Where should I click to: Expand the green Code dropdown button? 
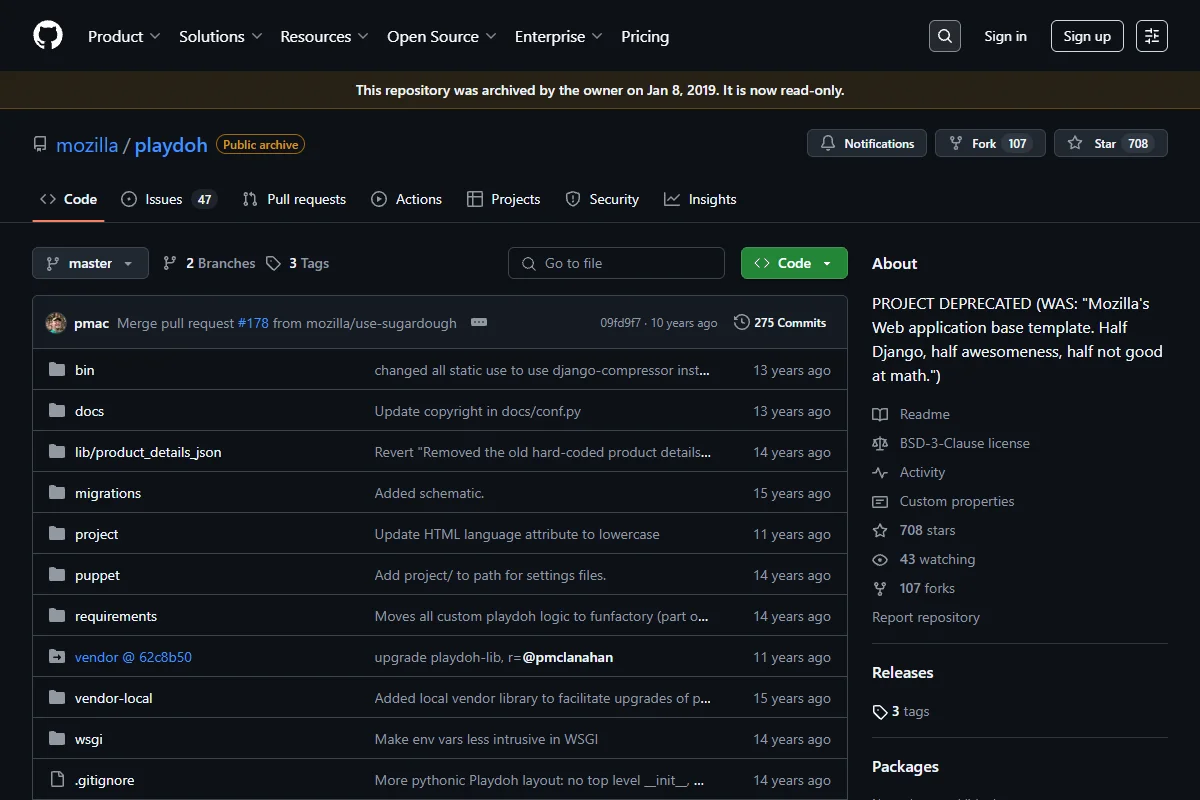point(794,263)
